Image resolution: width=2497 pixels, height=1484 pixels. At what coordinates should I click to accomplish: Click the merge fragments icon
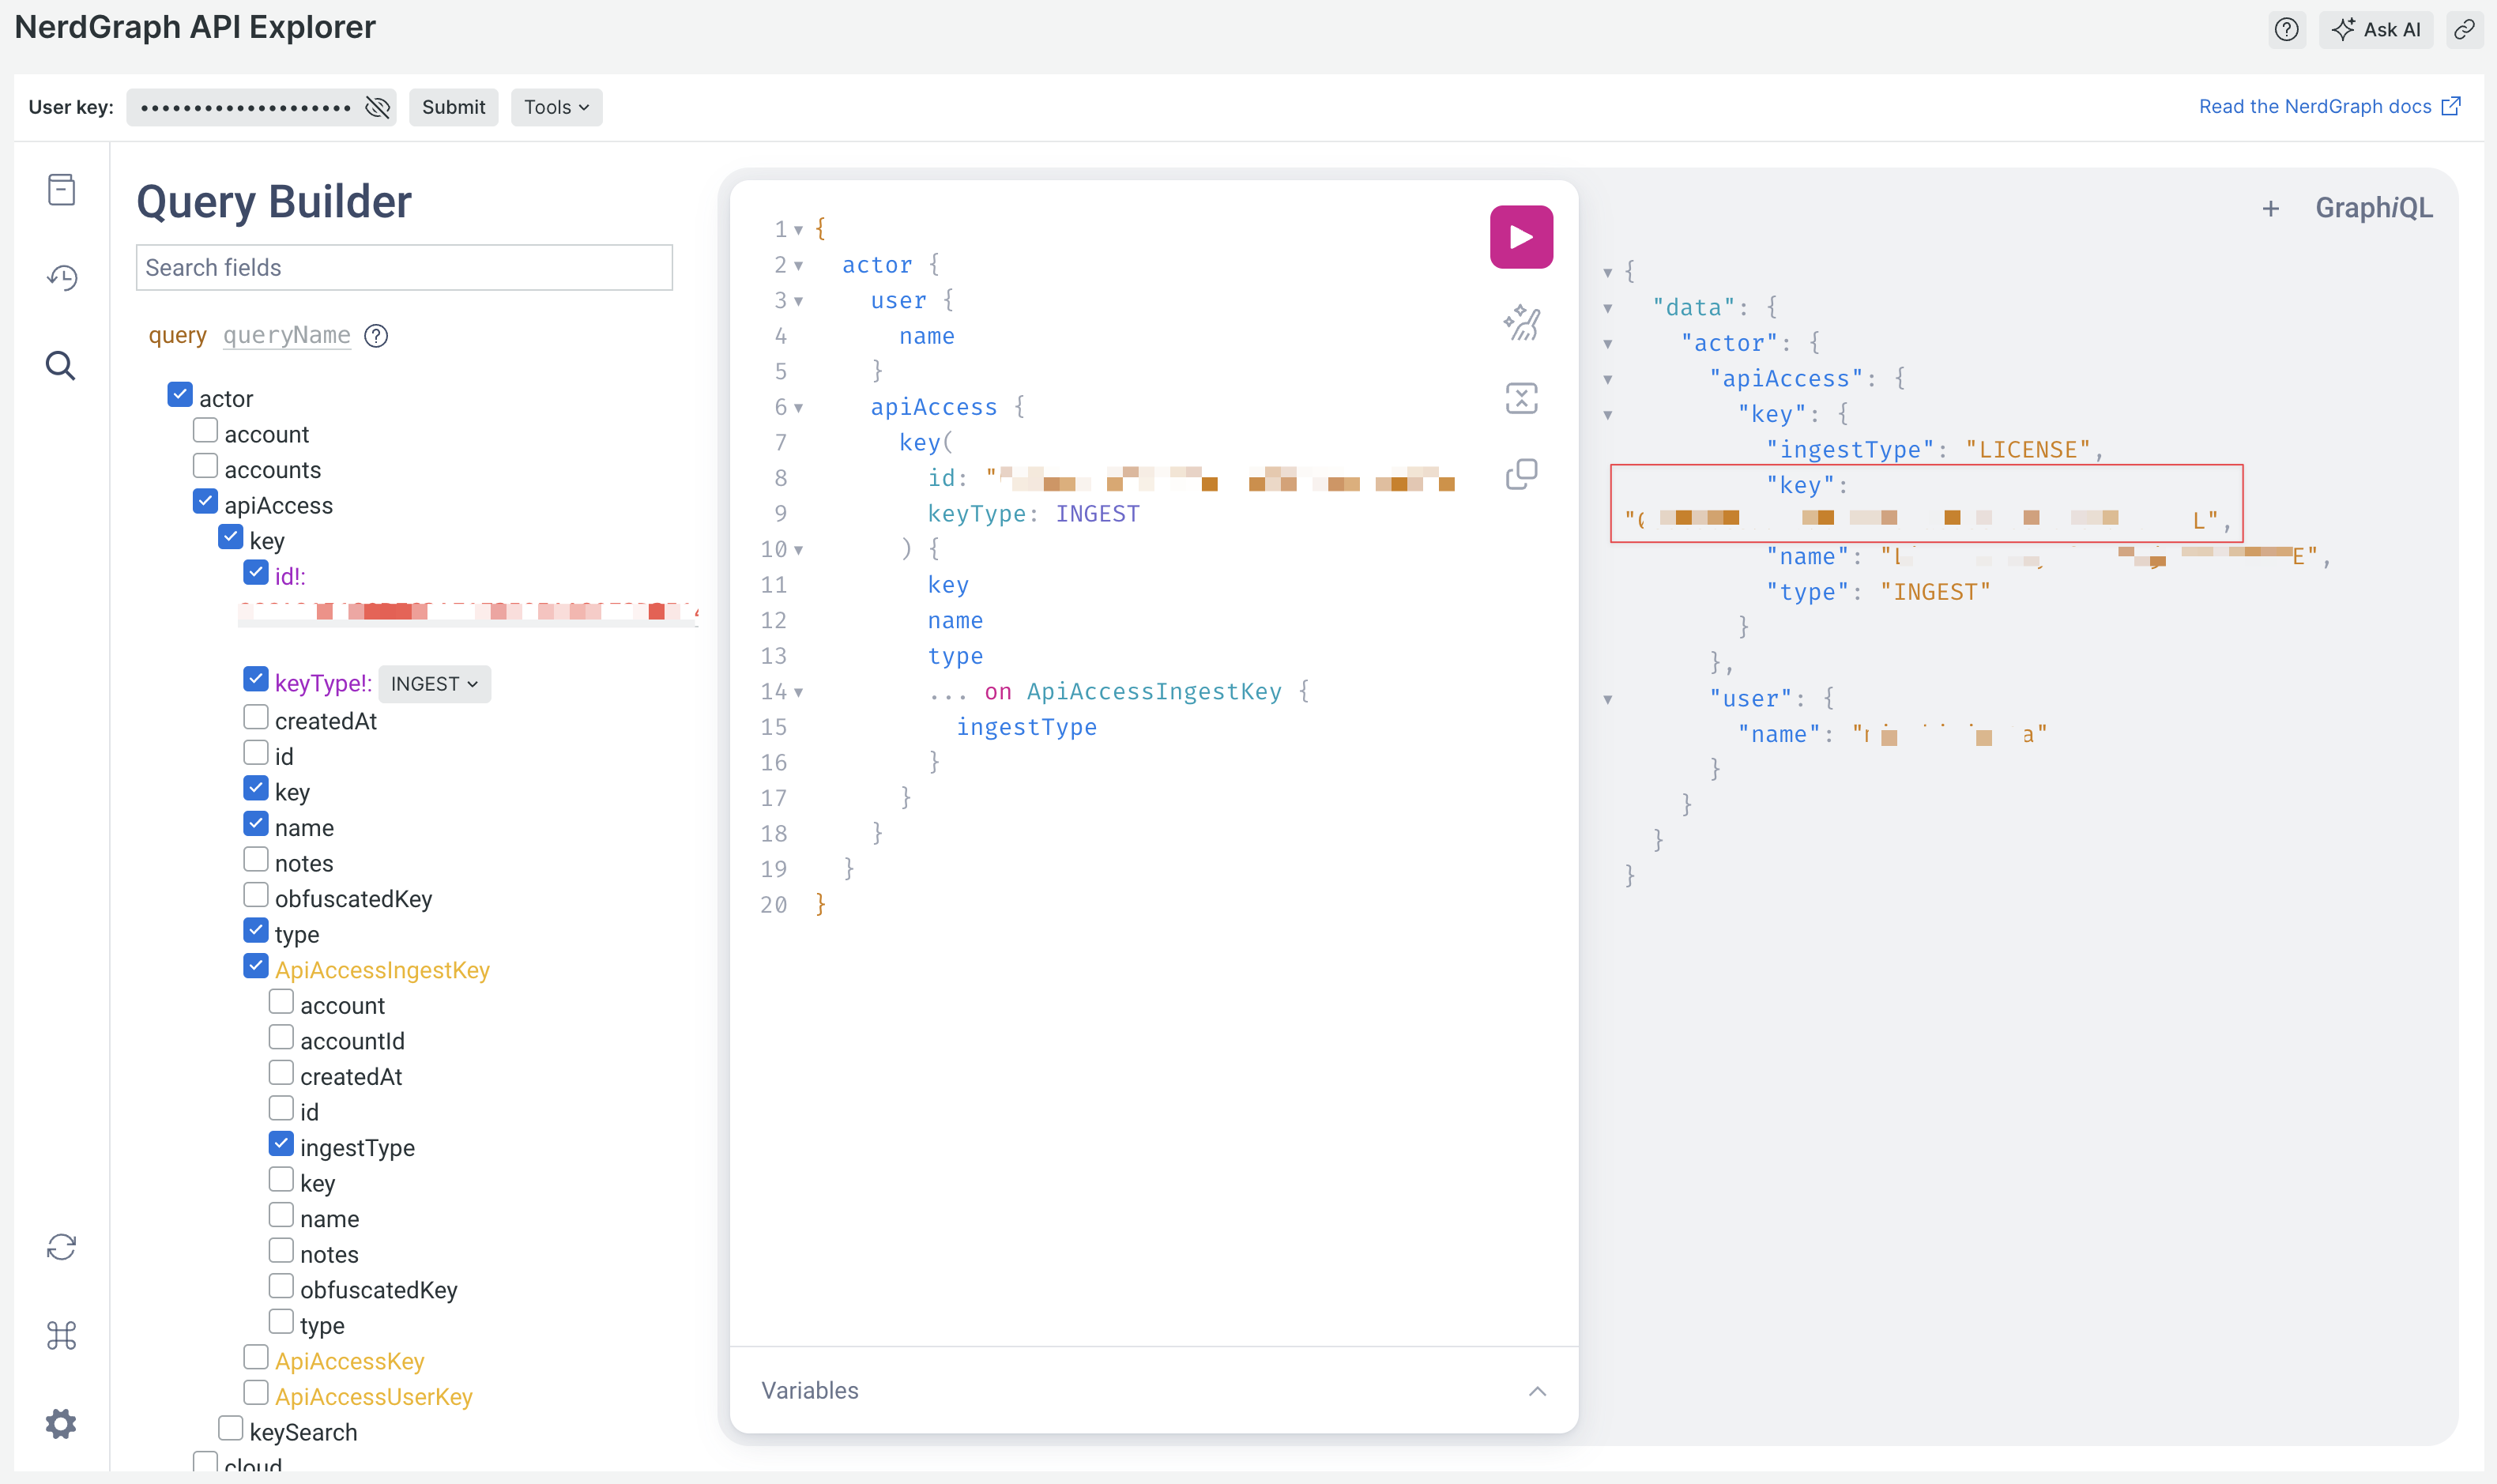[x=1520, y=399]
